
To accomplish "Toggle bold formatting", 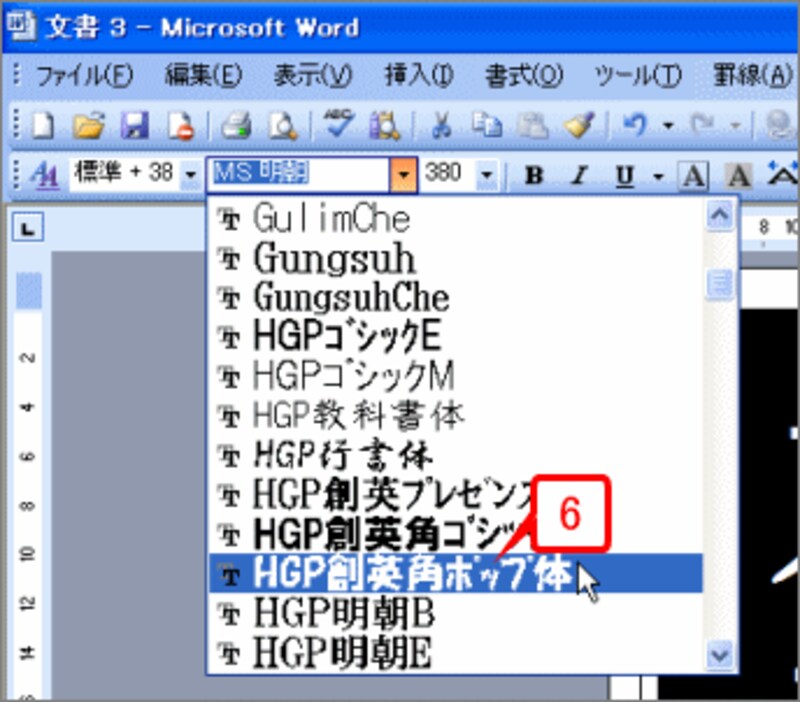I will point(533,174).
